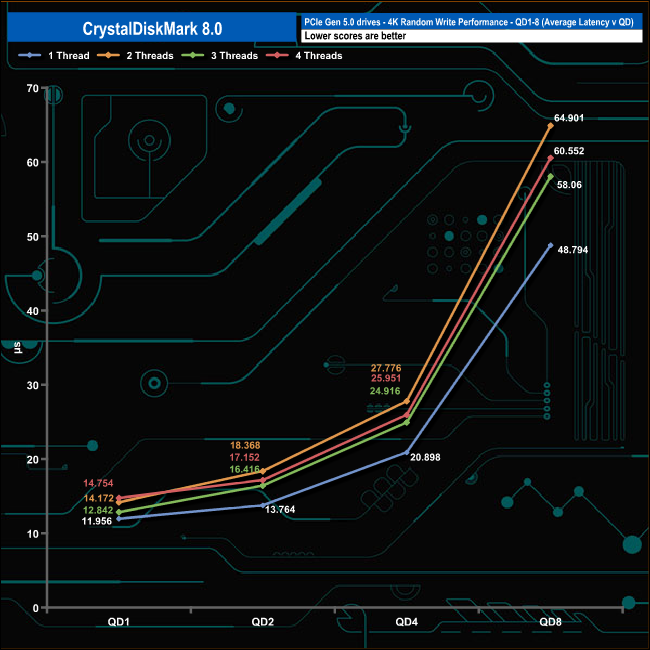Click the QD4 axis label

click(x=406, y=622)
